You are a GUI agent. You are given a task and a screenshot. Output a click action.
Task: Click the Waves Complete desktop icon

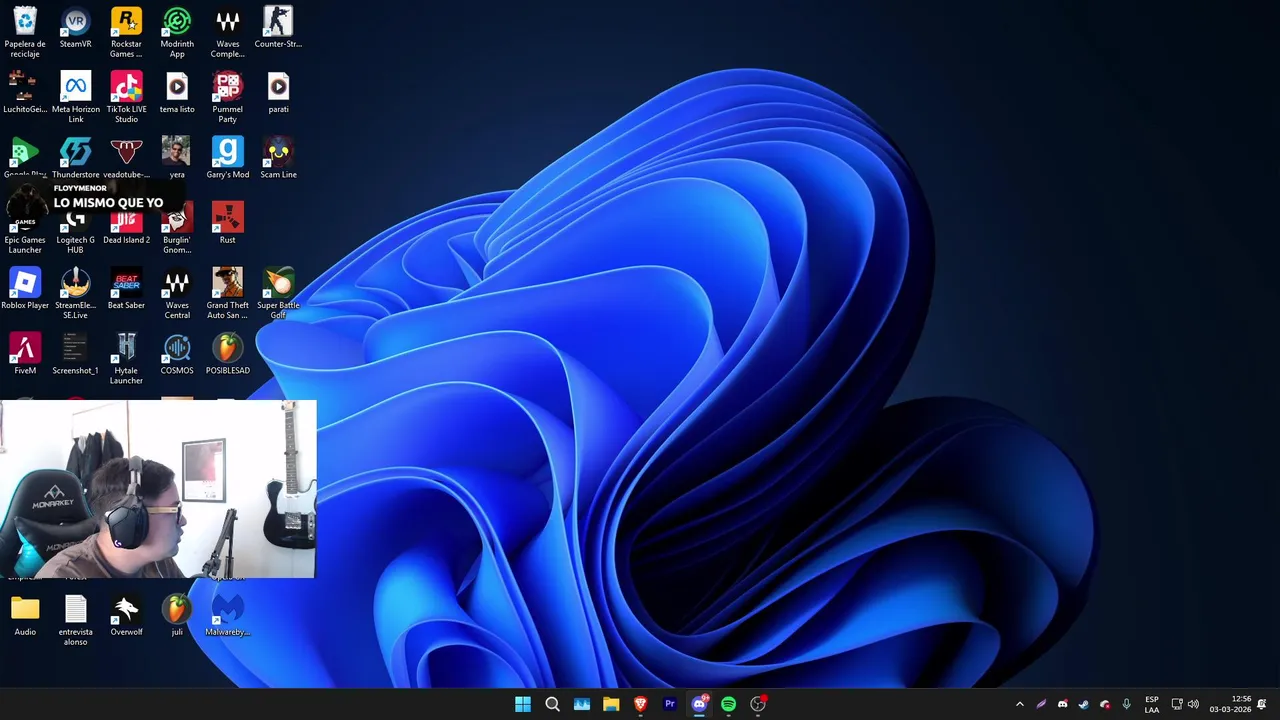(228, 33)
